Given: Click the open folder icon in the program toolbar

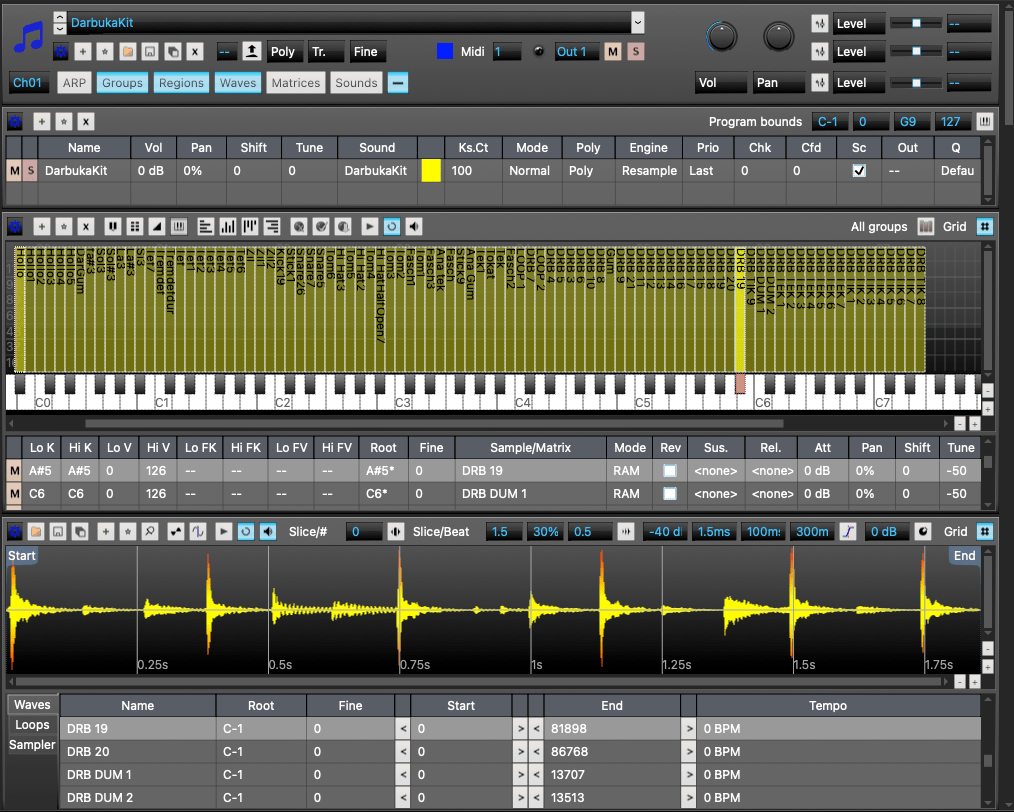Looking at the screenshot, I should 127,52.
